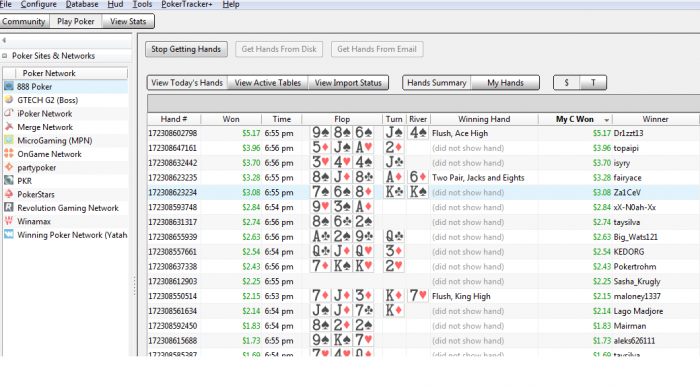This screenshot has width=700, height=388.
Task: Switch to the View Stats tab
Action: pyautogui.click(x=128, y=21)
